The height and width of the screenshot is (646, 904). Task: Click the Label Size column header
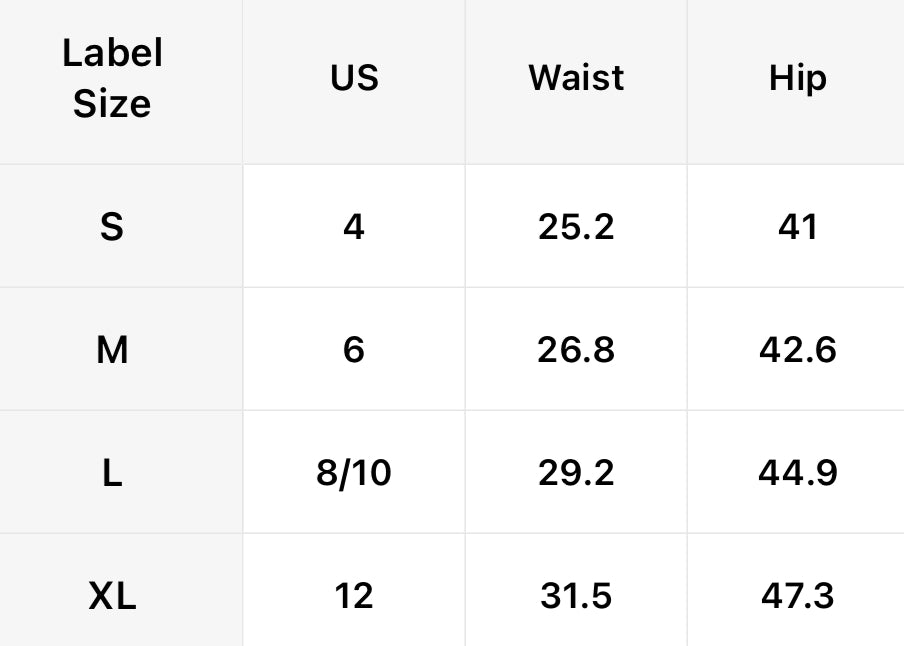click(112, 78)
